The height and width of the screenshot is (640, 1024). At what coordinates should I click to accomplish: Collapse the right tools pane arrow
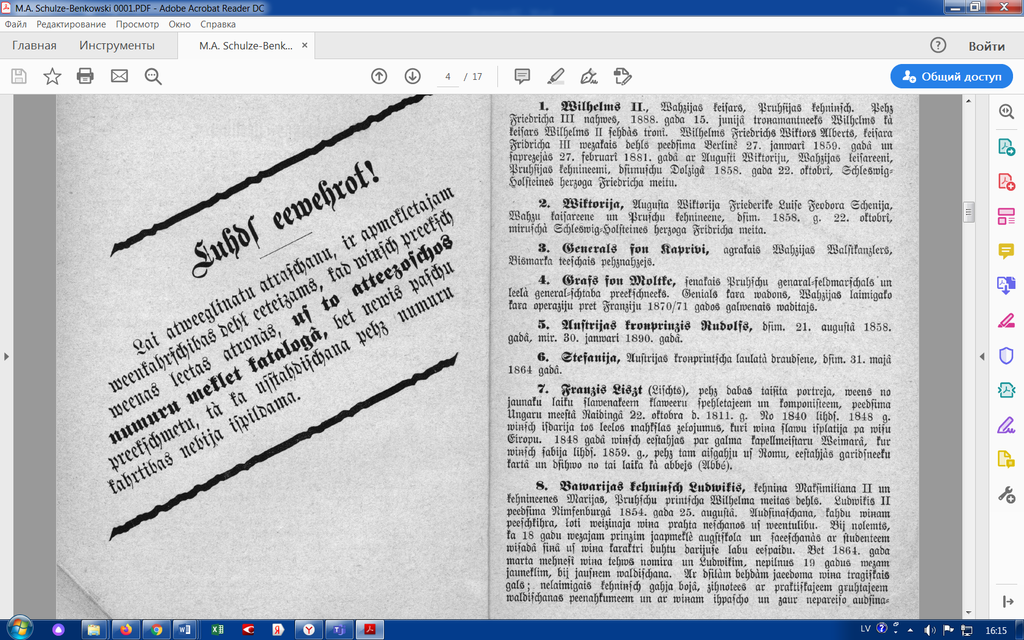point(979,355)
